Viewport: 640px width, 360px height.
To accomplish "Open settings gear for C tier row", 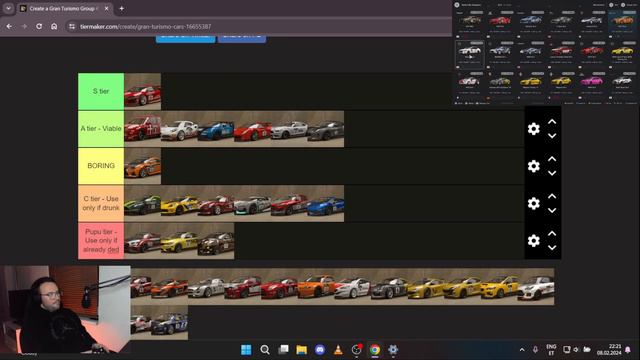I will [x=533, y=203].
